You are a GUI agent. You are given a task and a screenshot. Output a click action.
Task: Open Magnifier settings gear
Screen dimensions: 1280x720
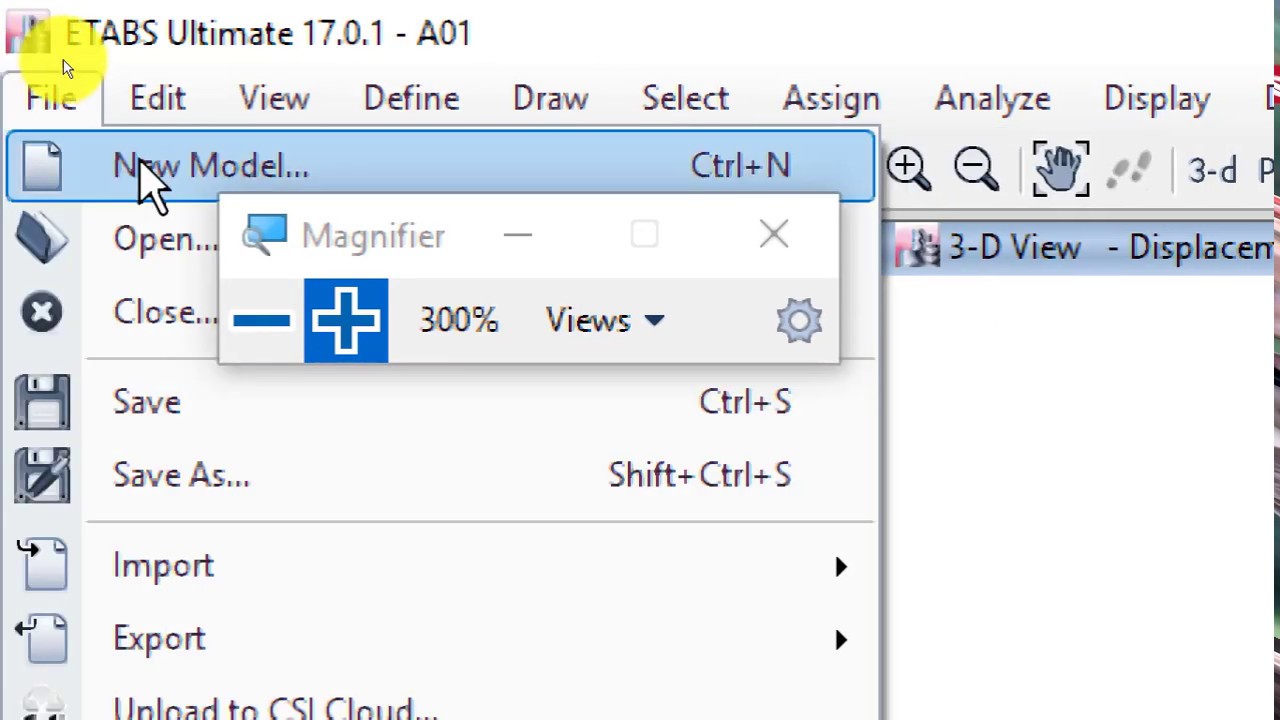[798, 321]
